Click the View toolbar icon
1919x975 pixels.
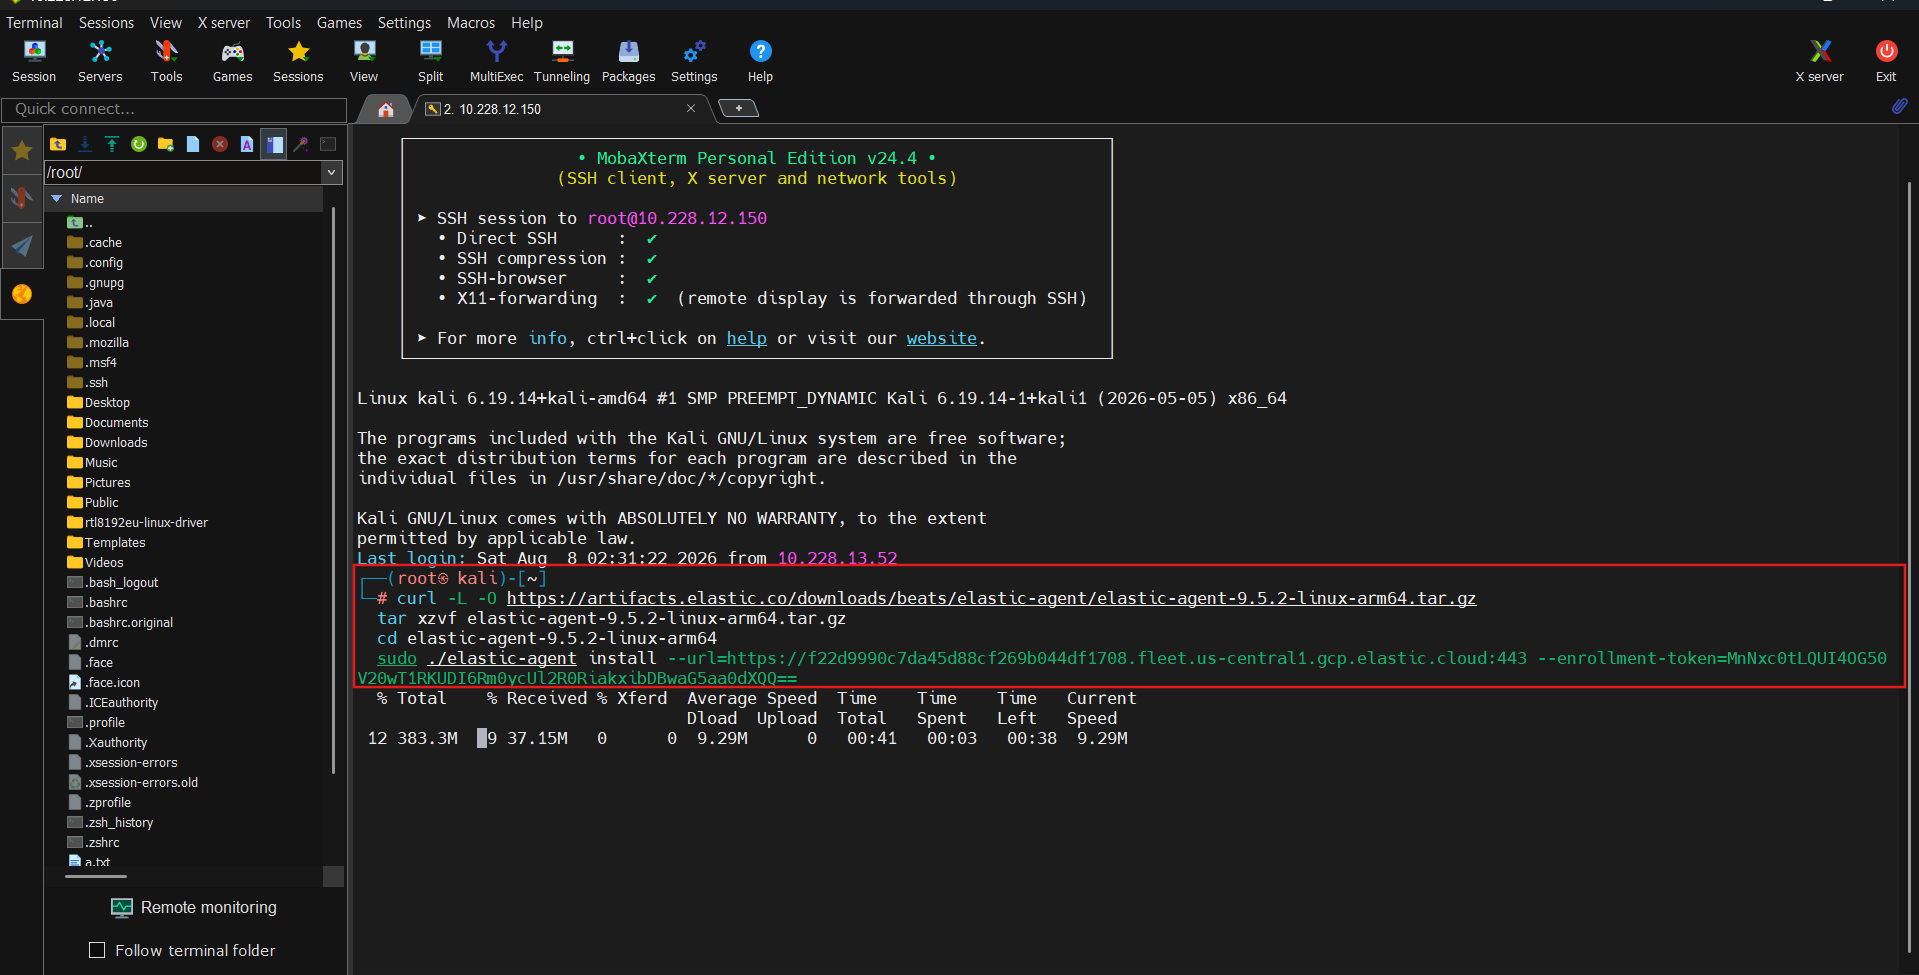point(364,60)
